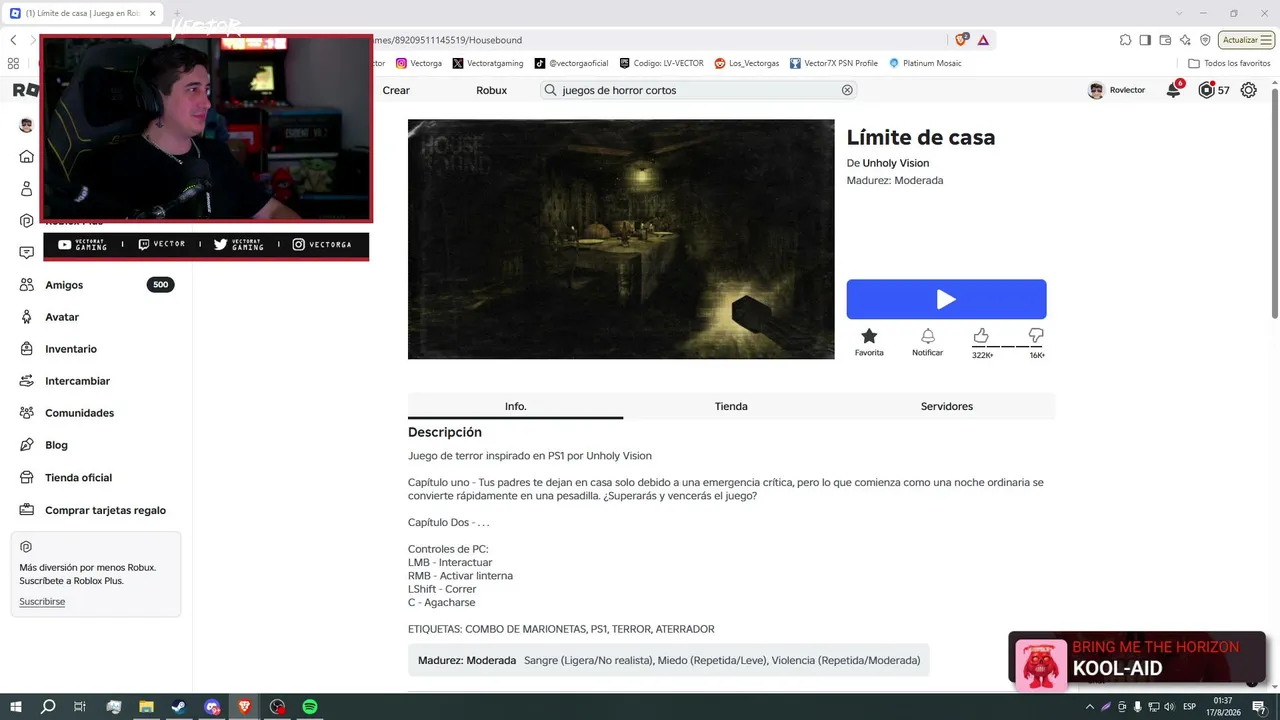Like the game with the thumbs-up icon
1280x720 pixels.
[x=981, y=336]
